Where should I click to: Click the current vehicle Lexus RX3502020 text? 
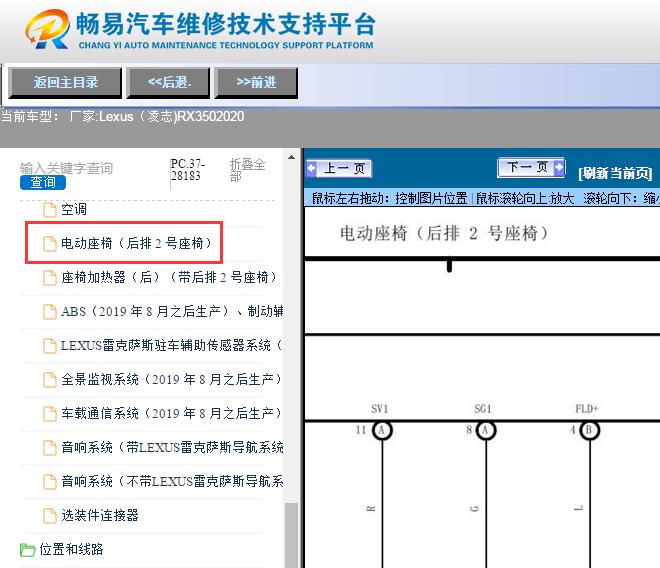click(x=122, y=117)
